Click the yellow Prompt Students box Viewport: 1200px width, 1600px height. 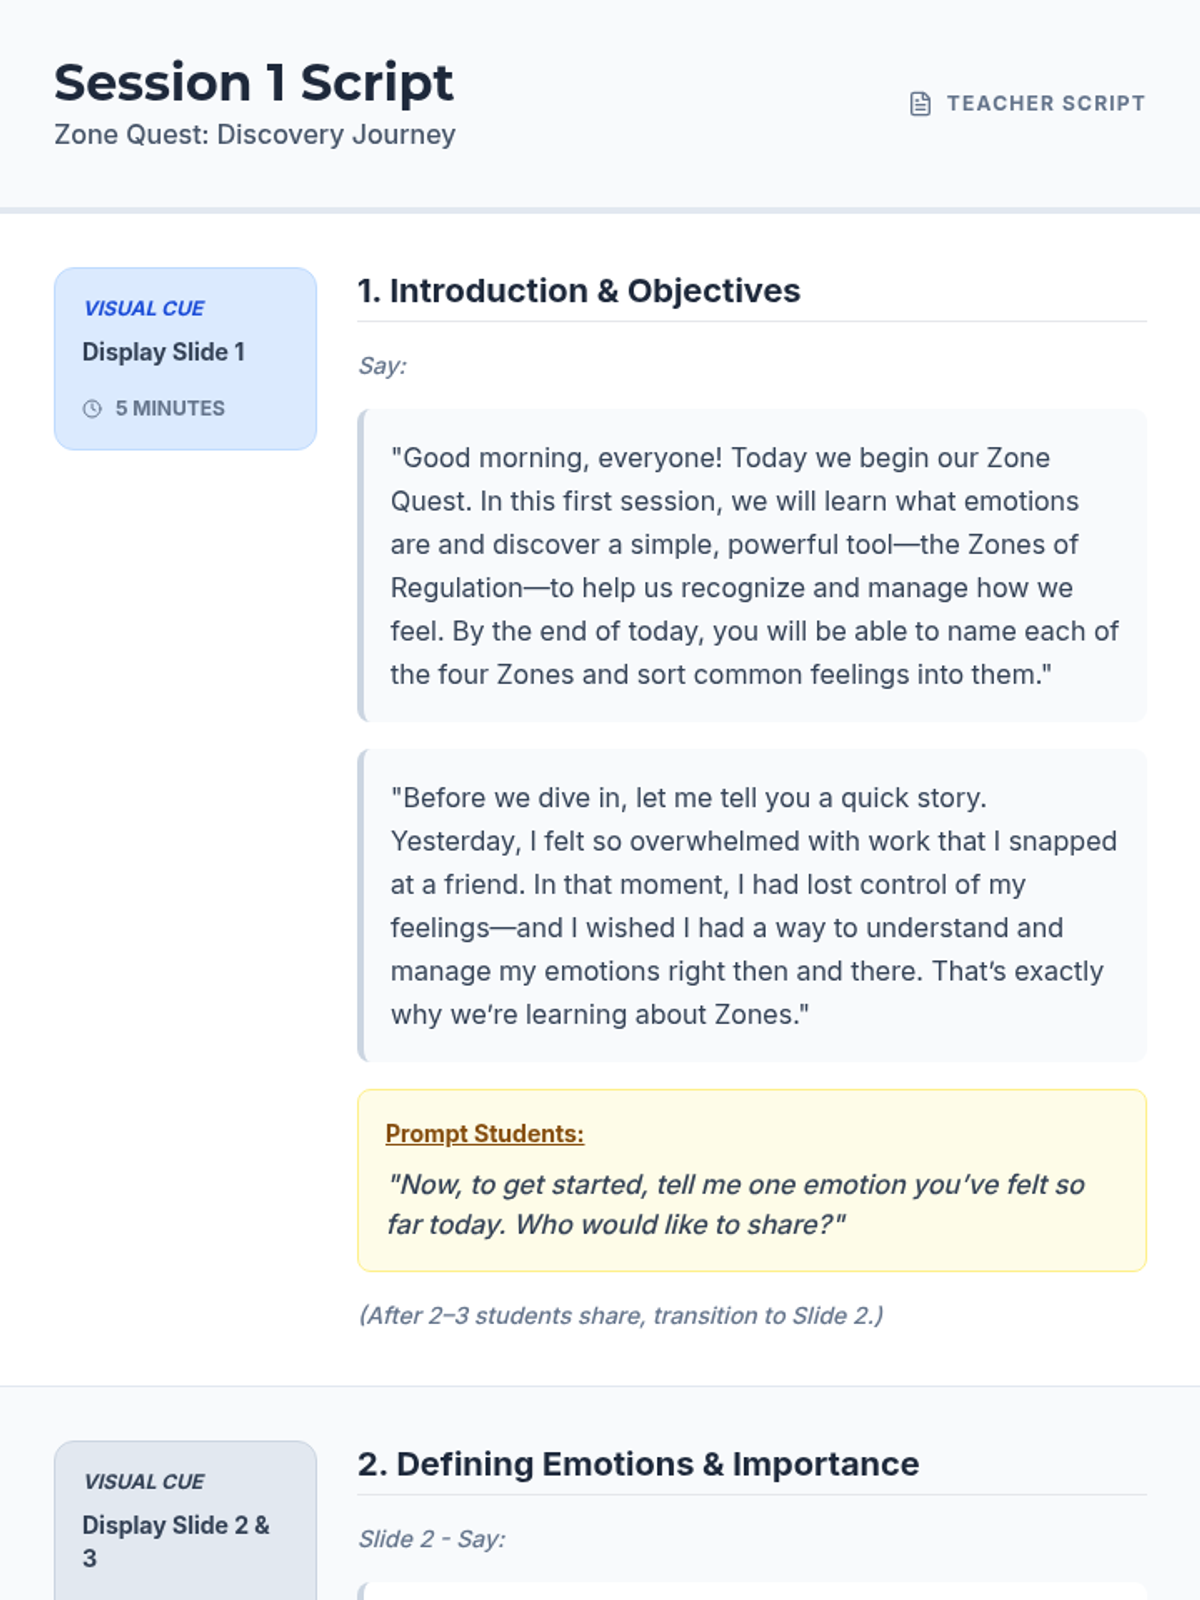coord(752,1181)
